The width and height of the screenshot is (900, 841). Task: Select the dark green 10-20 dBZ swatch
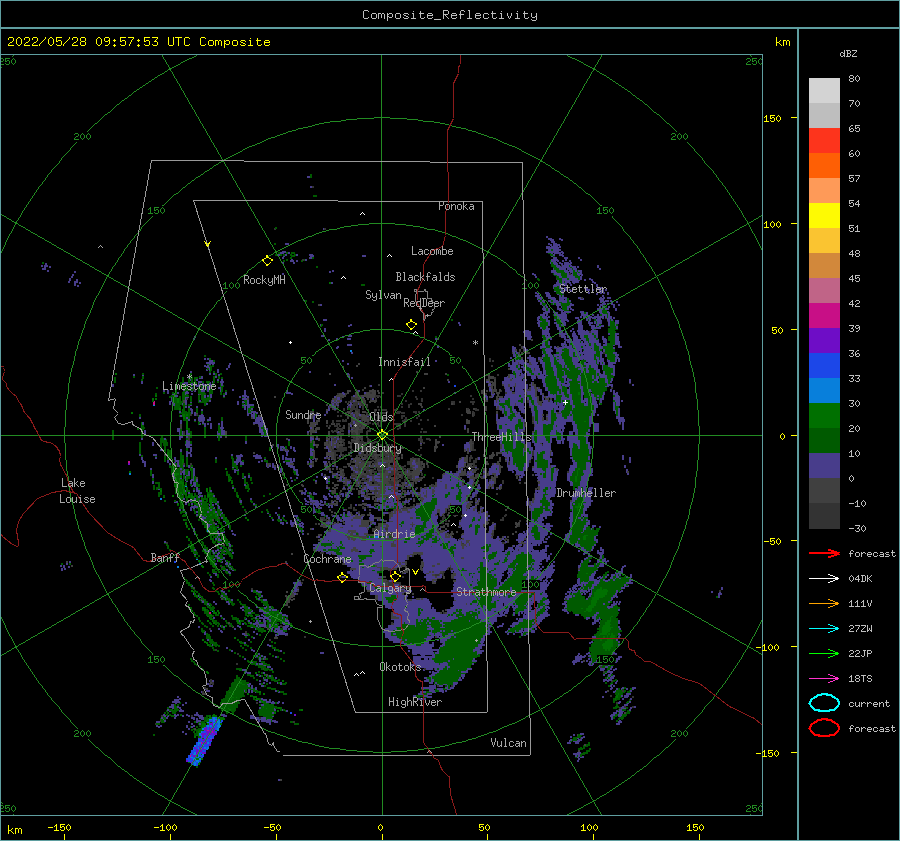coord(824,441)
